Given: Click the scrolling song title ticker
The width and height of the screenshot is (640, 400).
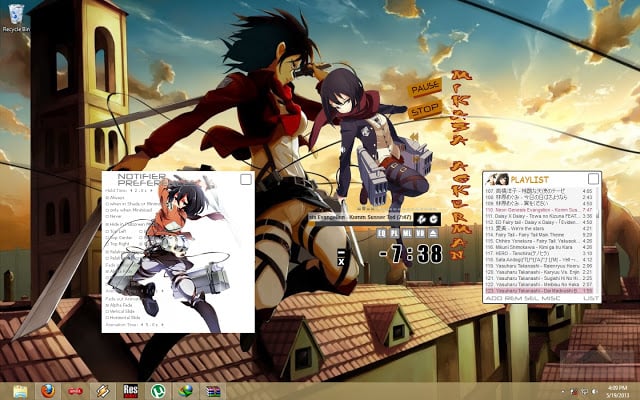Looking at the screenshot, I should click(361, 217).
